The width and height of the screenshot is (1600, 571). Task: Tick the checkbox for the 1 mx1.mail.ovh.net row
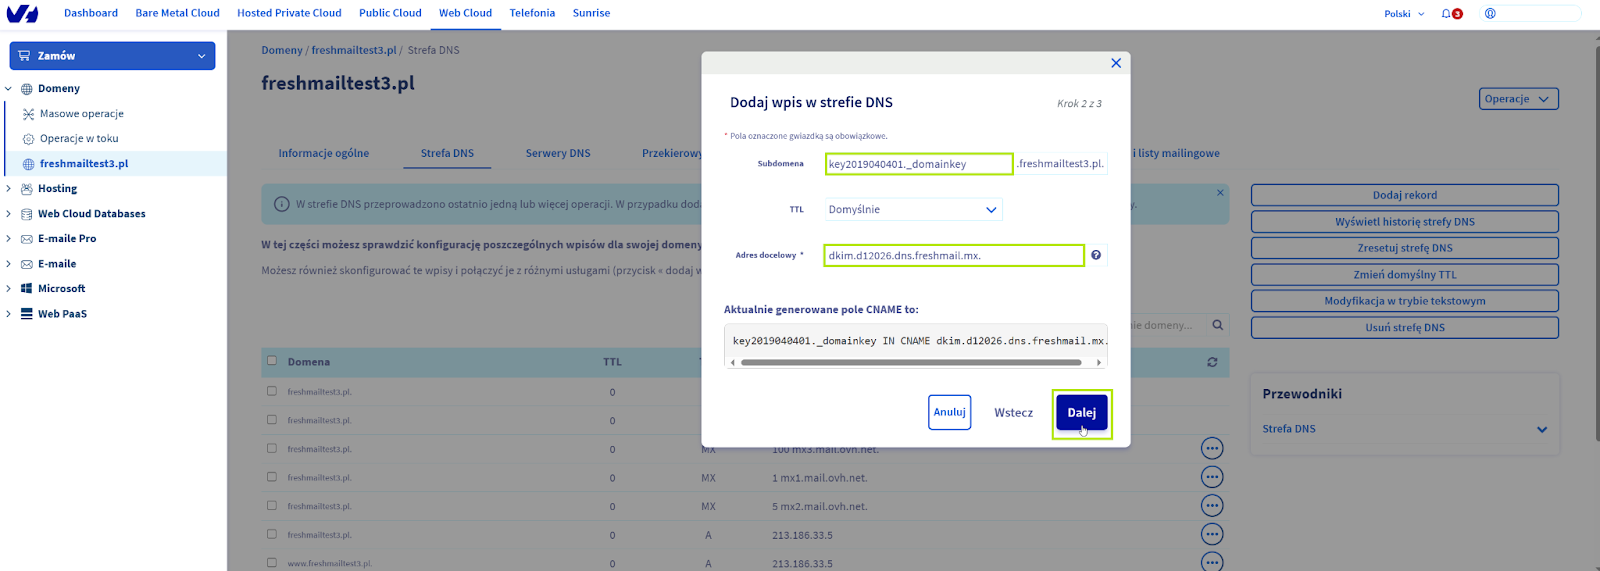click(271, 477)
